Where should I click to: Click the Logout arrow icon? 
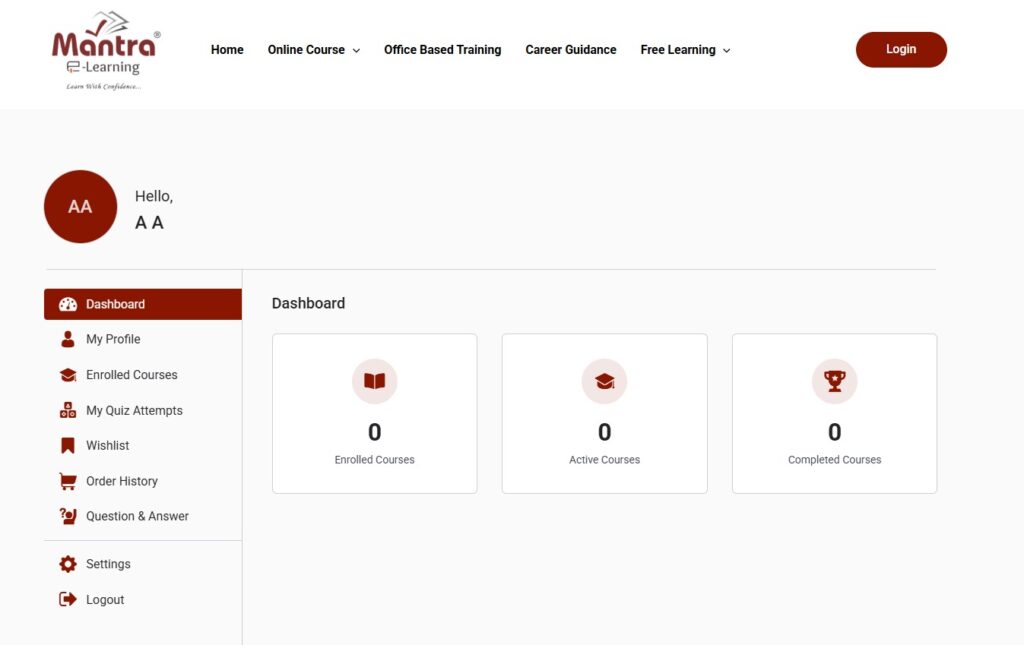[68, 600]
